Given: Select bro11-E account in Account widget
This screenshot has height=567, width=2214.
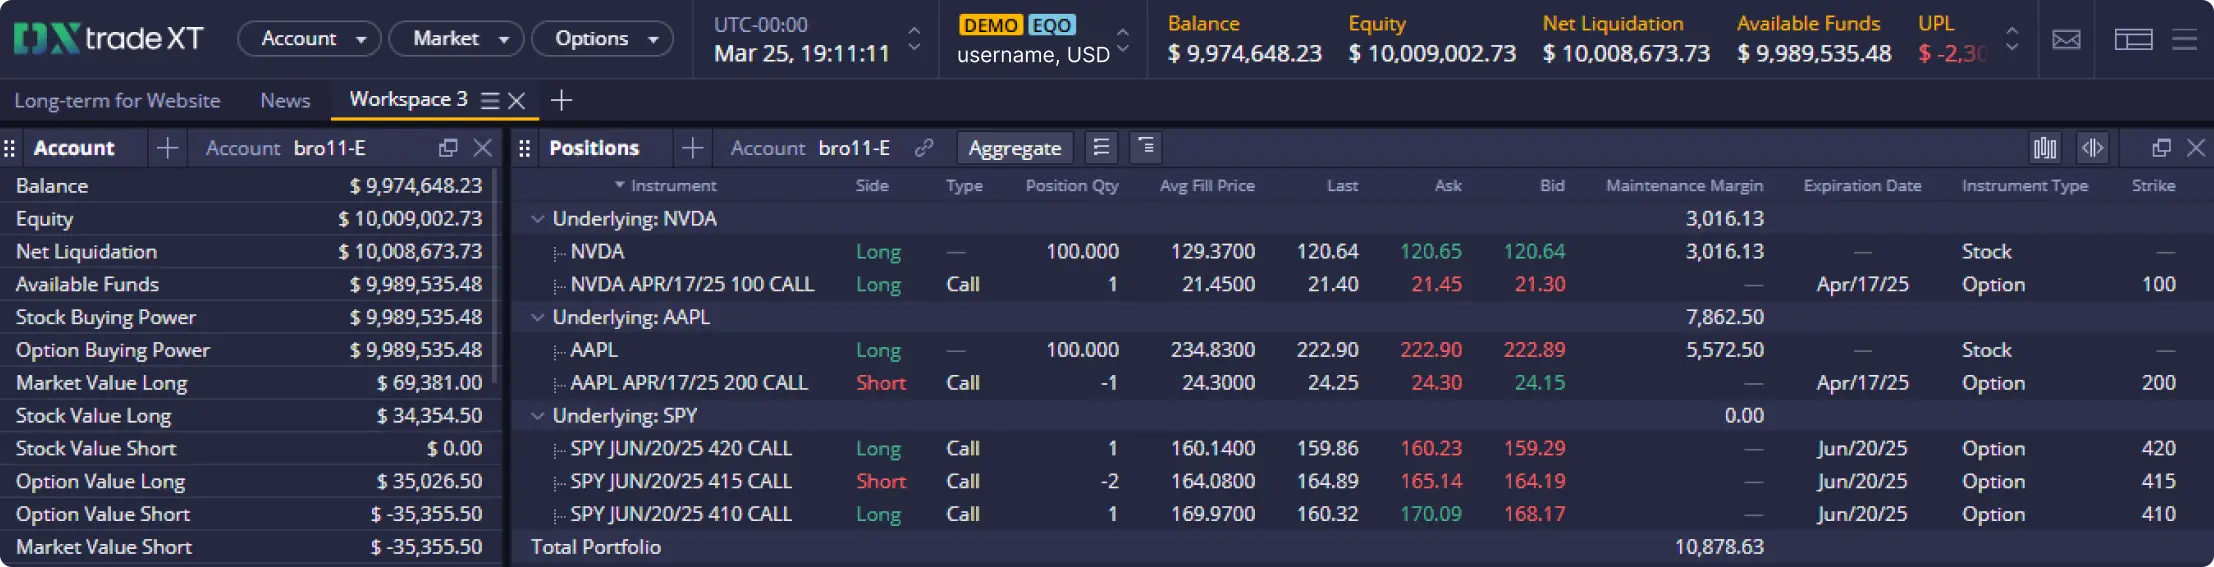Looking at the screenshot, I should (x=329, y=148).
